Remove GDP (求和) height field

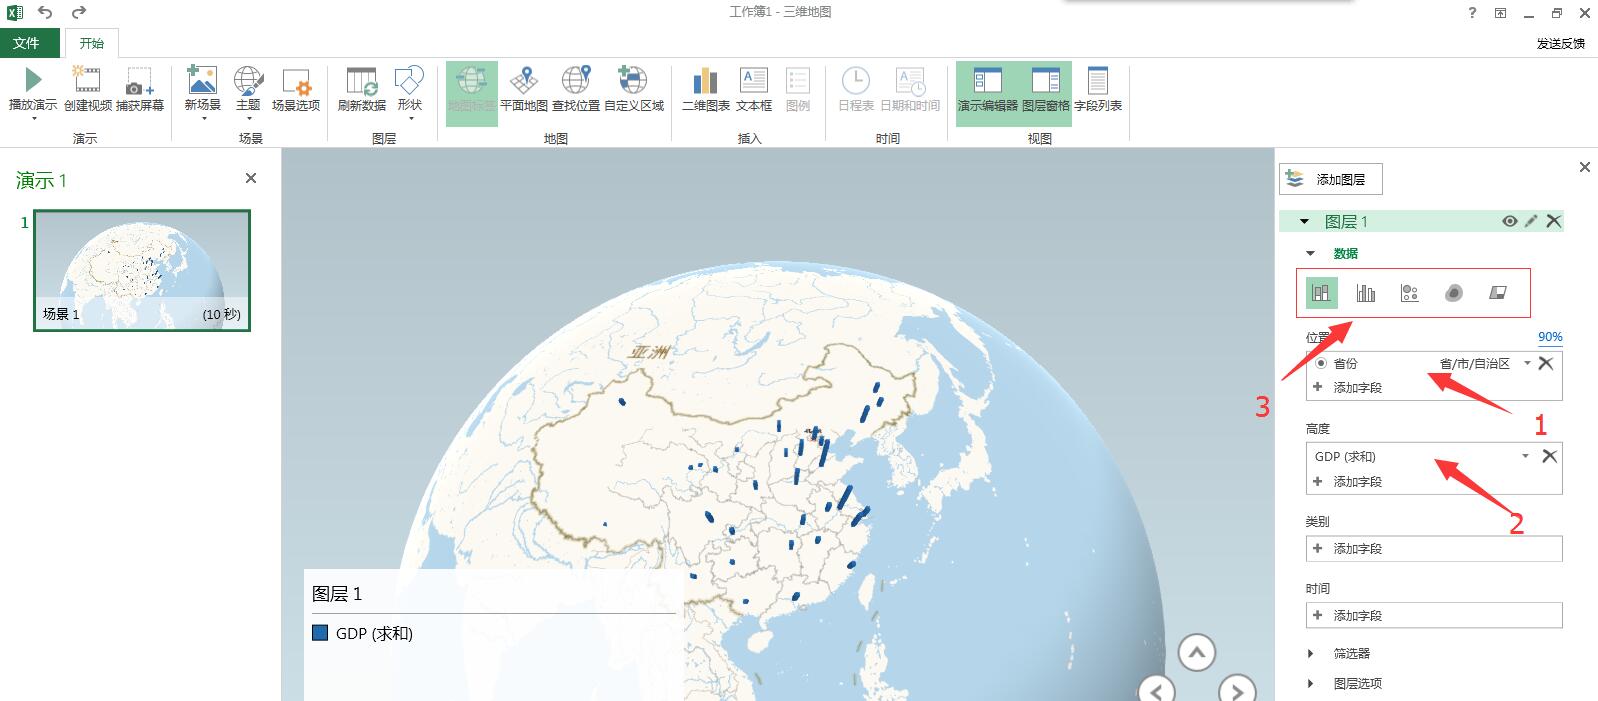(1549, 456)
